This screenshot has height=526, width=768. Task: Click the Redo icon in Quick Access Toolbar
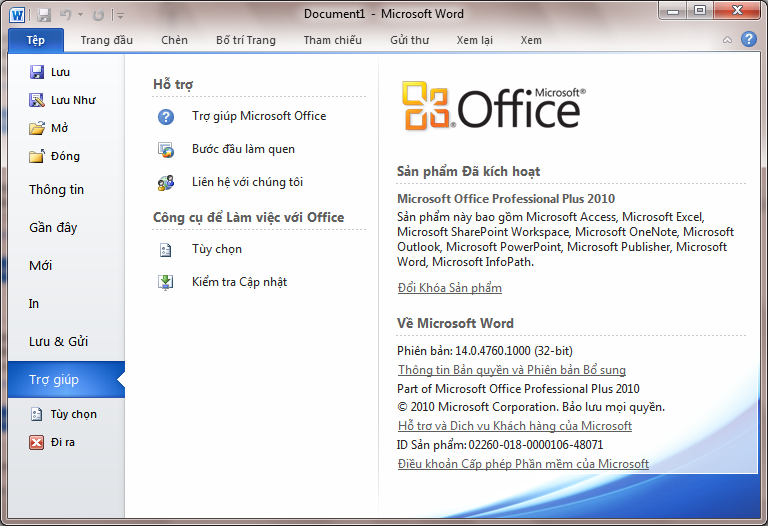98,15
